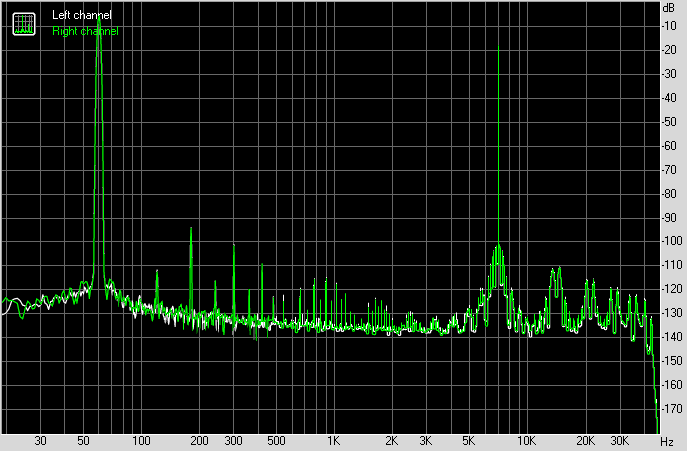Click the 180 Hz harmonic spike
The height and width of the screenshot is (451, 687).
click(x=191, y=270)
